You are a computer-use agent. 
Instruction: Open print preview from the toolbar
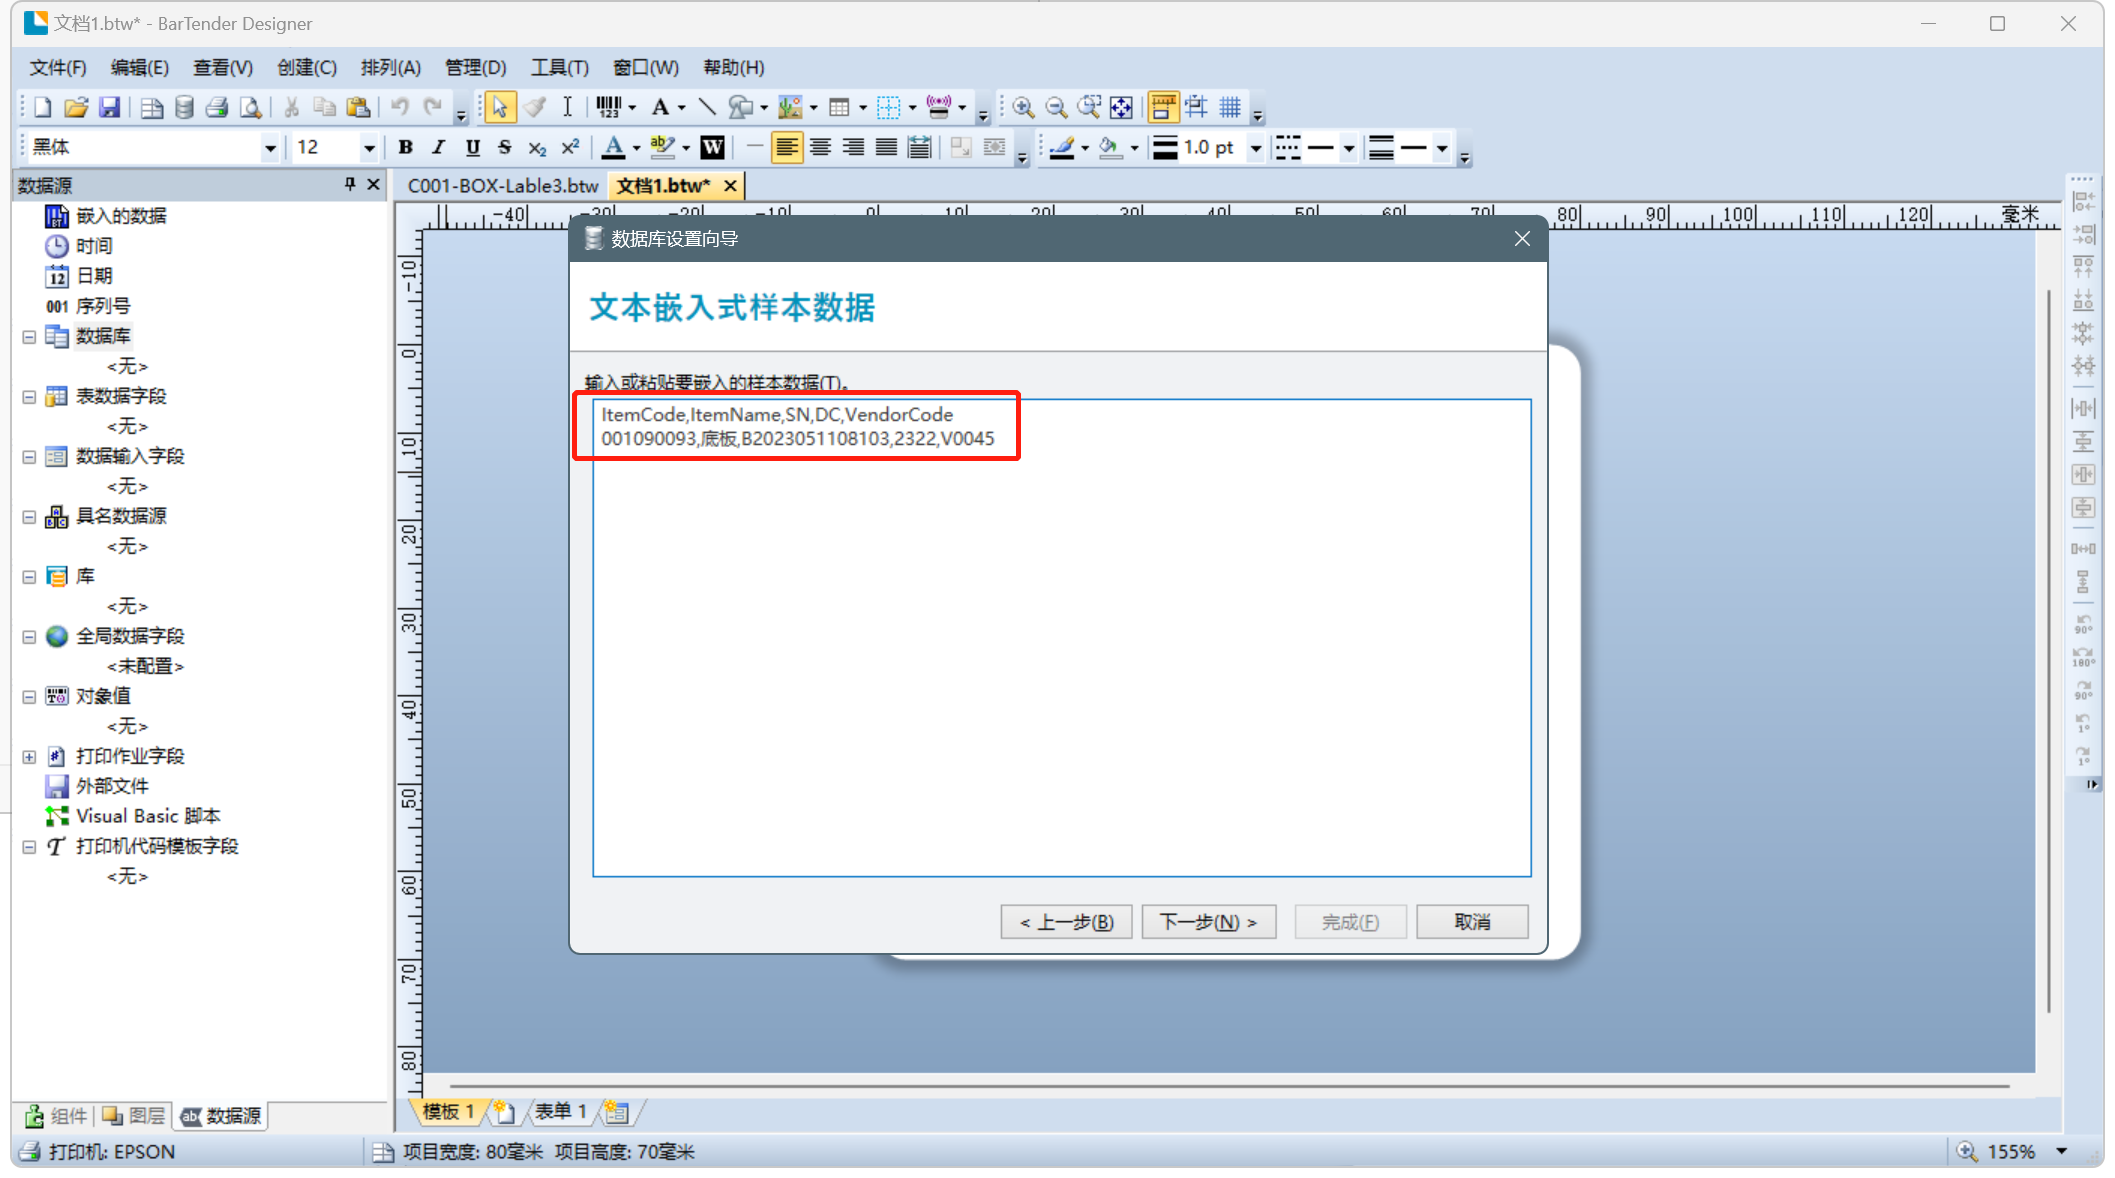tap(251, 107)
